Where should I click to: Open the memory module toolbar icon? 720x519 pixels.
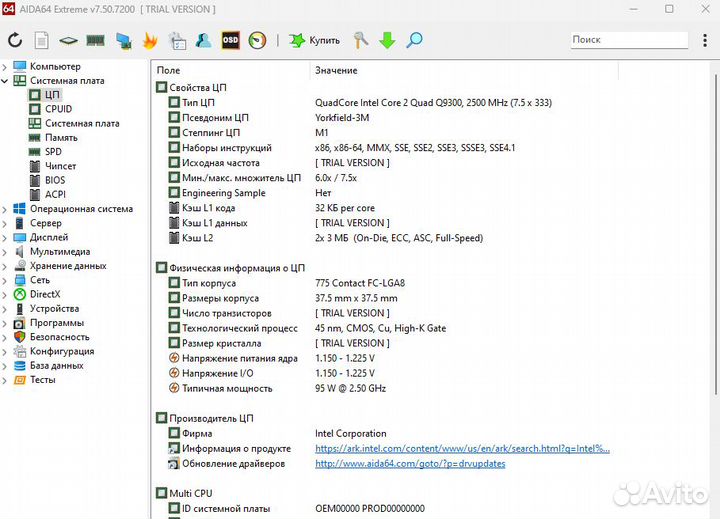coord(96,41)
